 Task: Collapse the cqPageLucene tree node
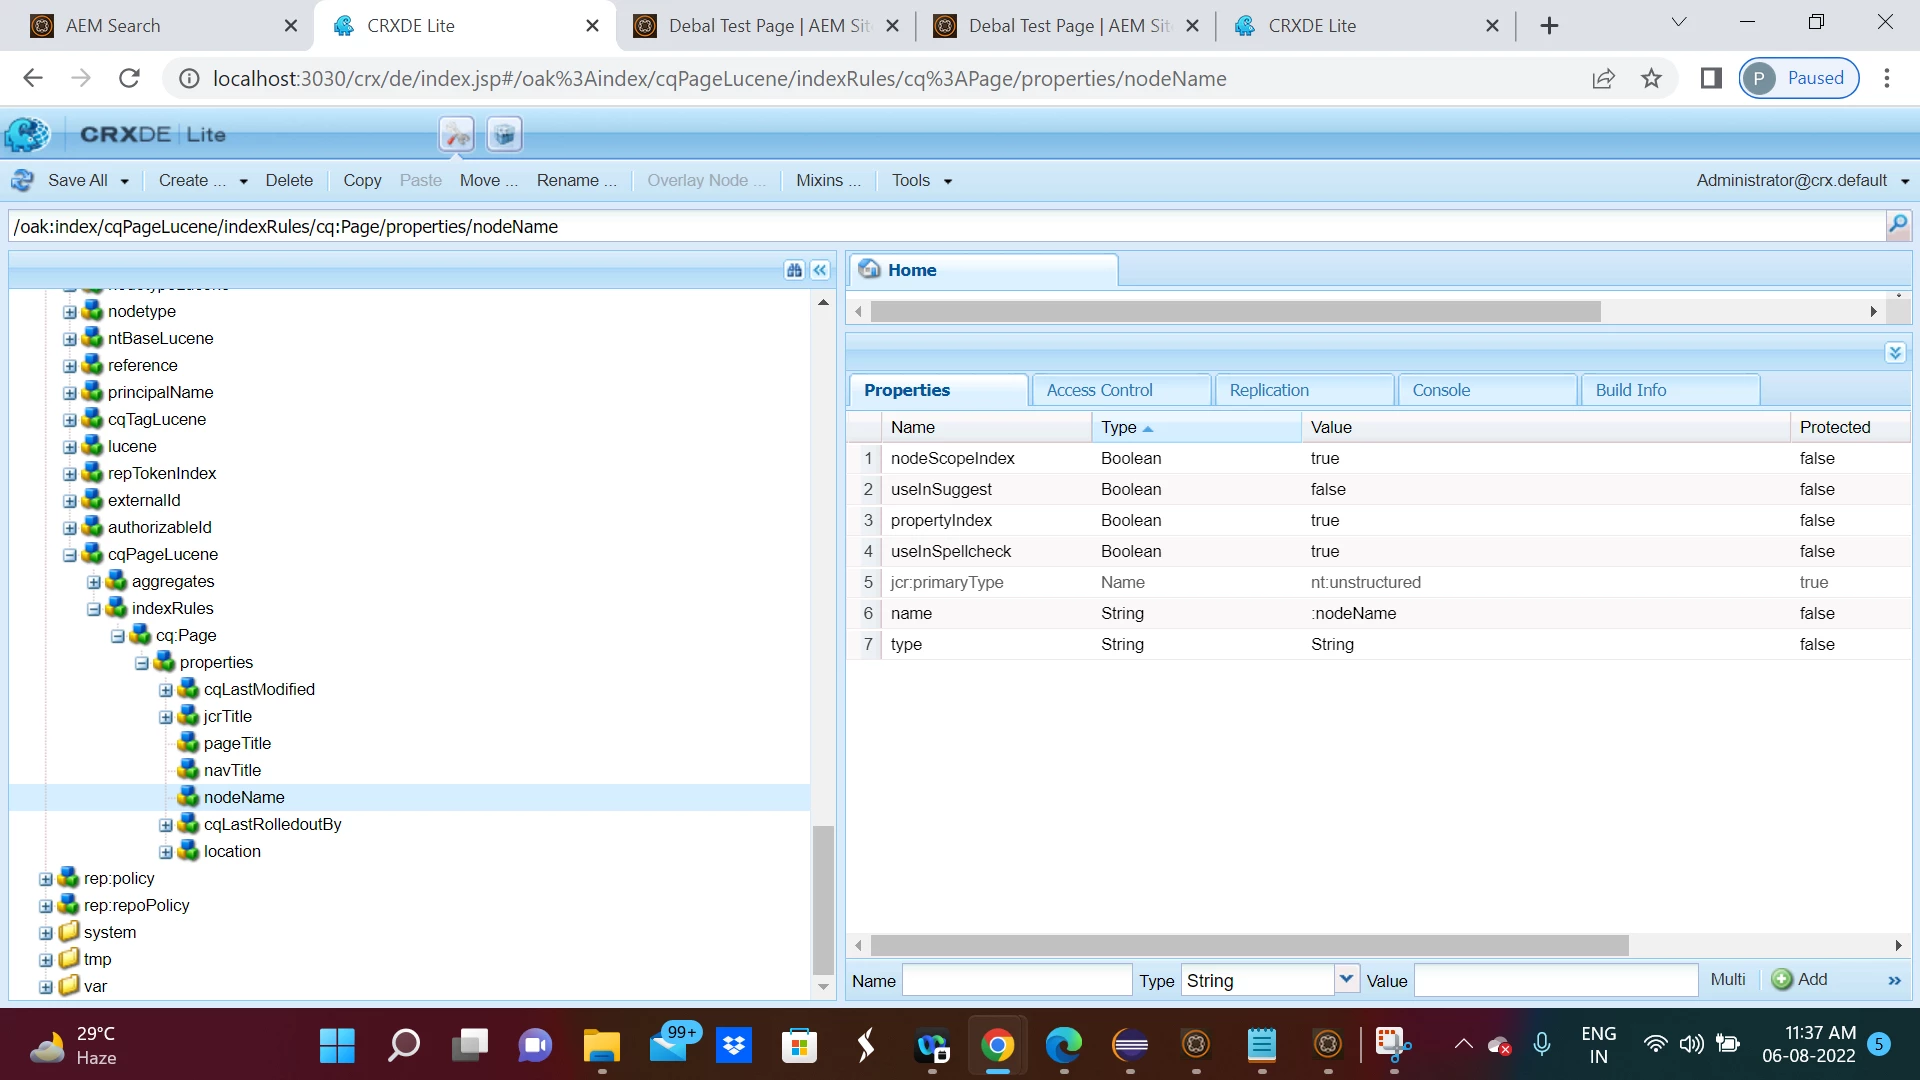70,555
